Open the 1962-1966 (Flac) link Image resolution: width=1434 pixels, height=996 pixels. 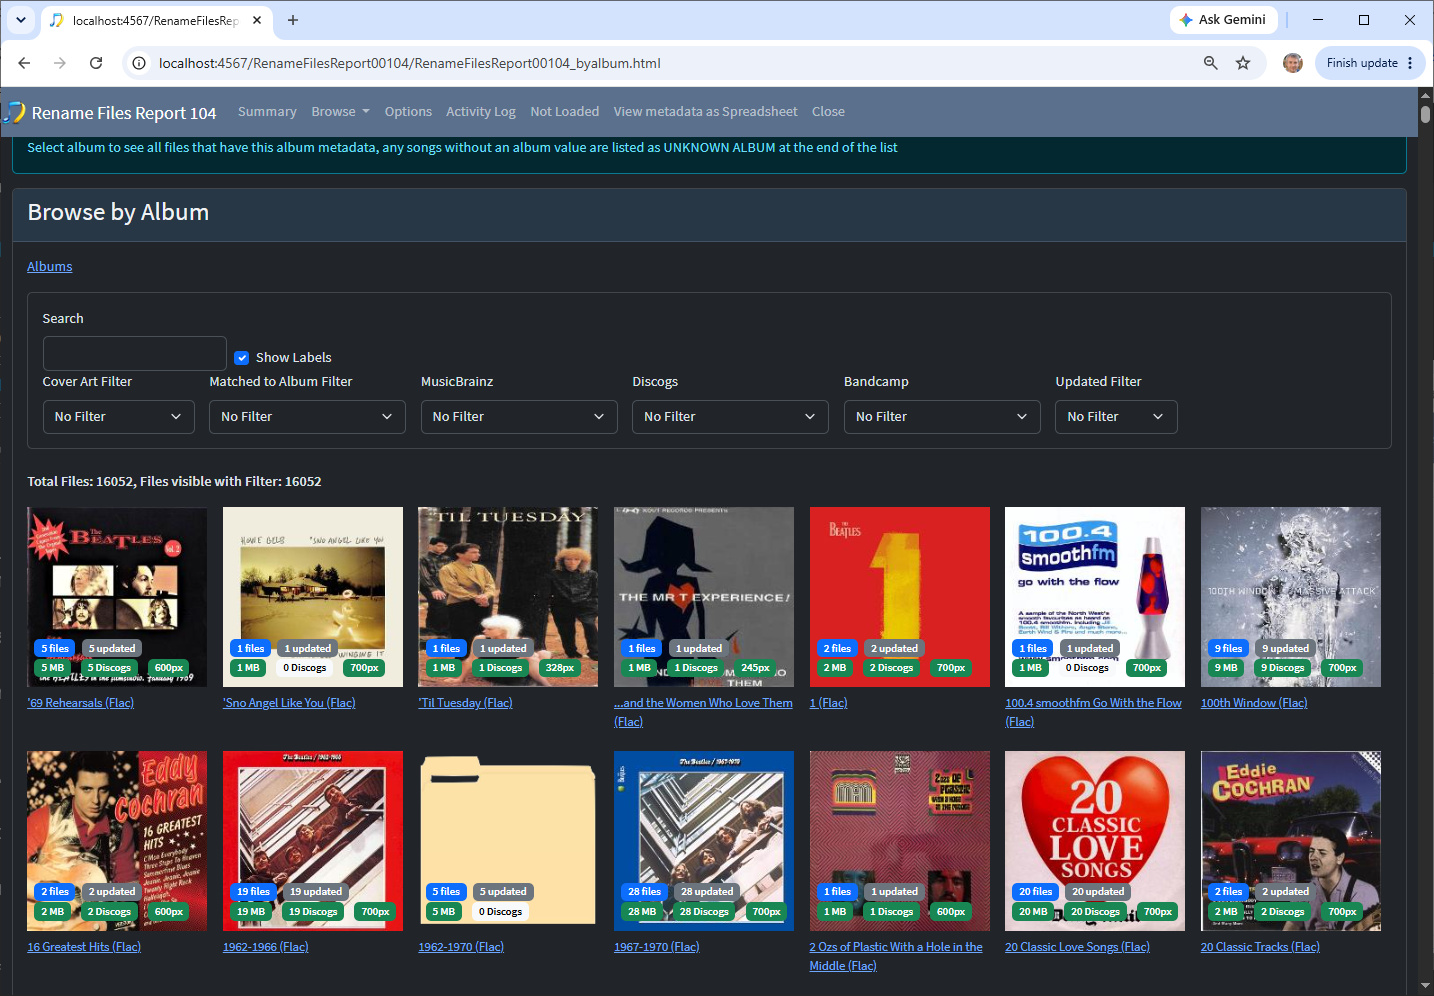coord(266,947)
